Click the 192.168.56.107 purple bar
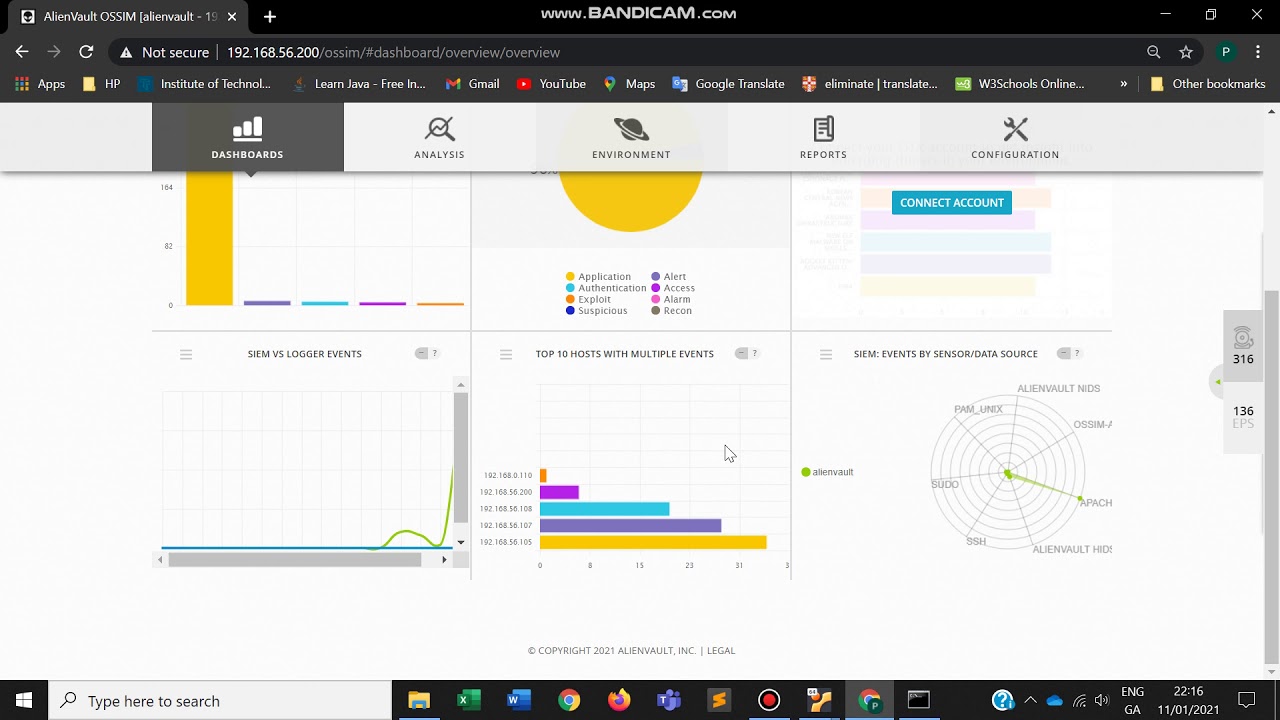 630,525
